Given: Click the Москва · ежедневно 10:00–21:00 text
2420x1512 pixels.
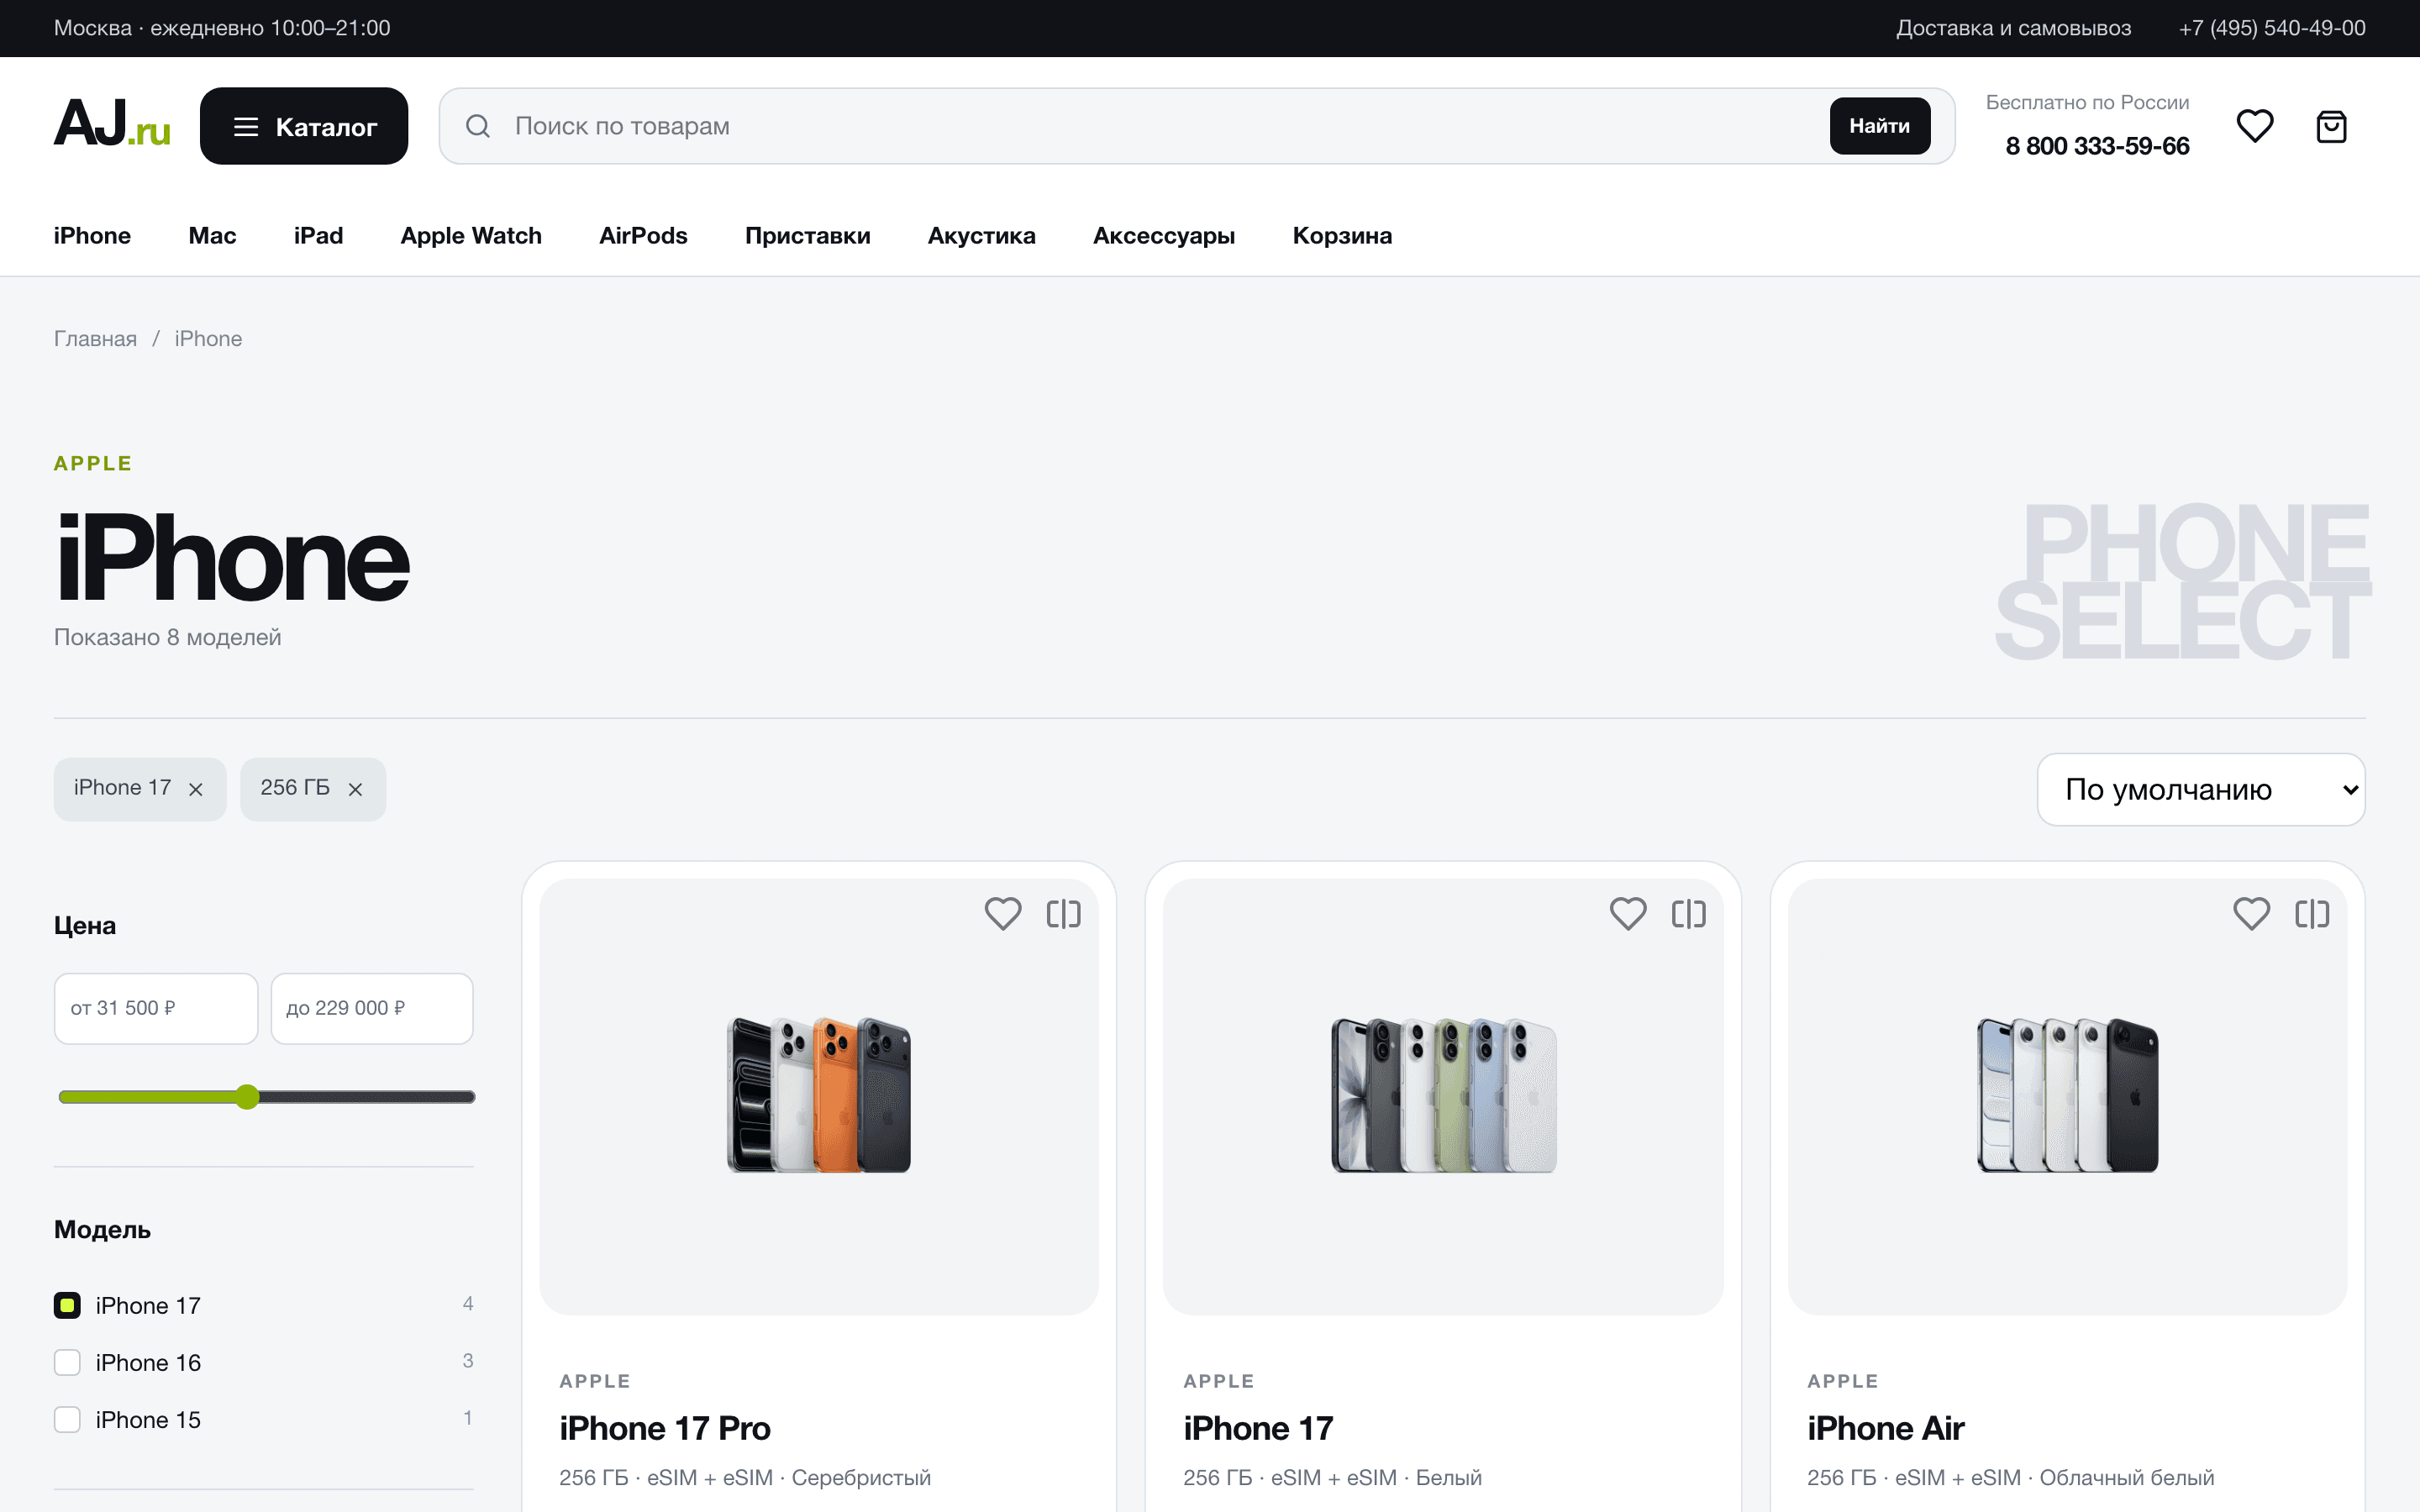Looking at the screenshot, I should 222,28.
